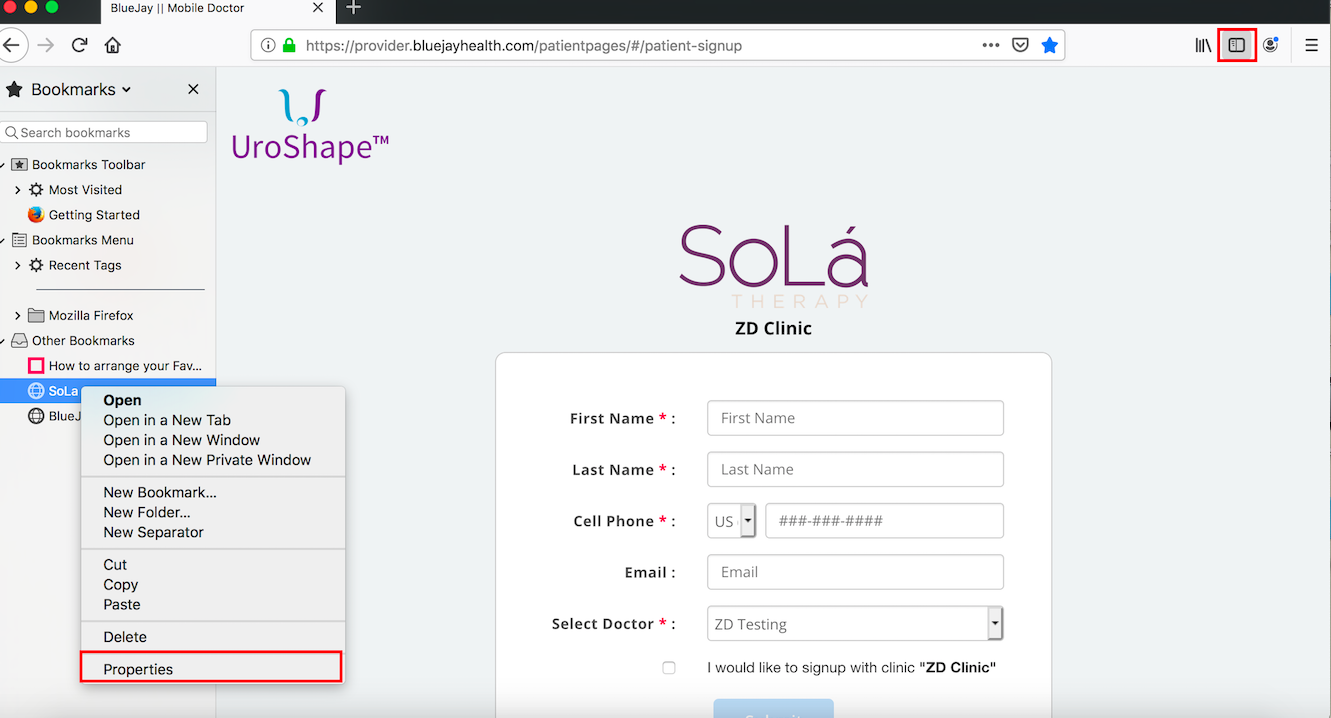The width and height of the screenshot is (1331, 718).
Task: Expand the Most Visited folder
Action: [x=17, y=190]
